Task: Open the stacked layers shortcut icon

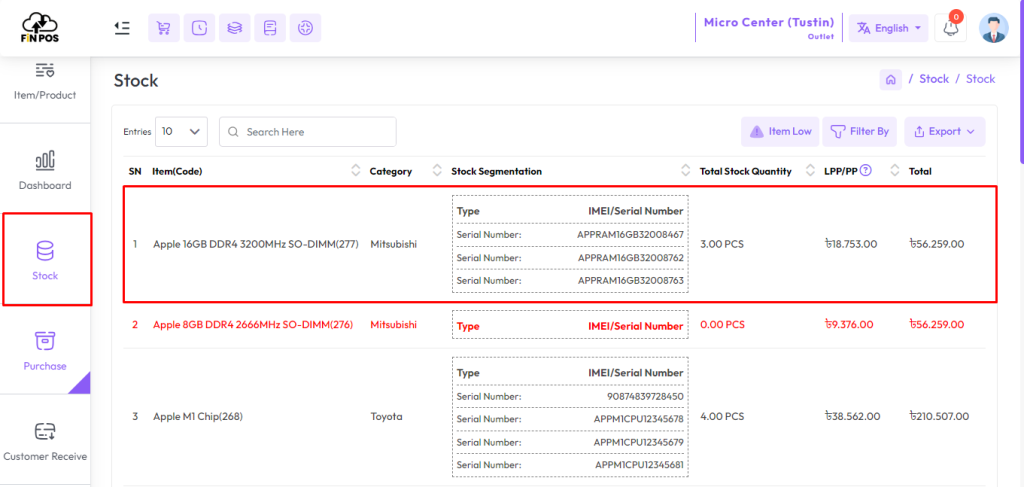Action: [x=234, y=28]
